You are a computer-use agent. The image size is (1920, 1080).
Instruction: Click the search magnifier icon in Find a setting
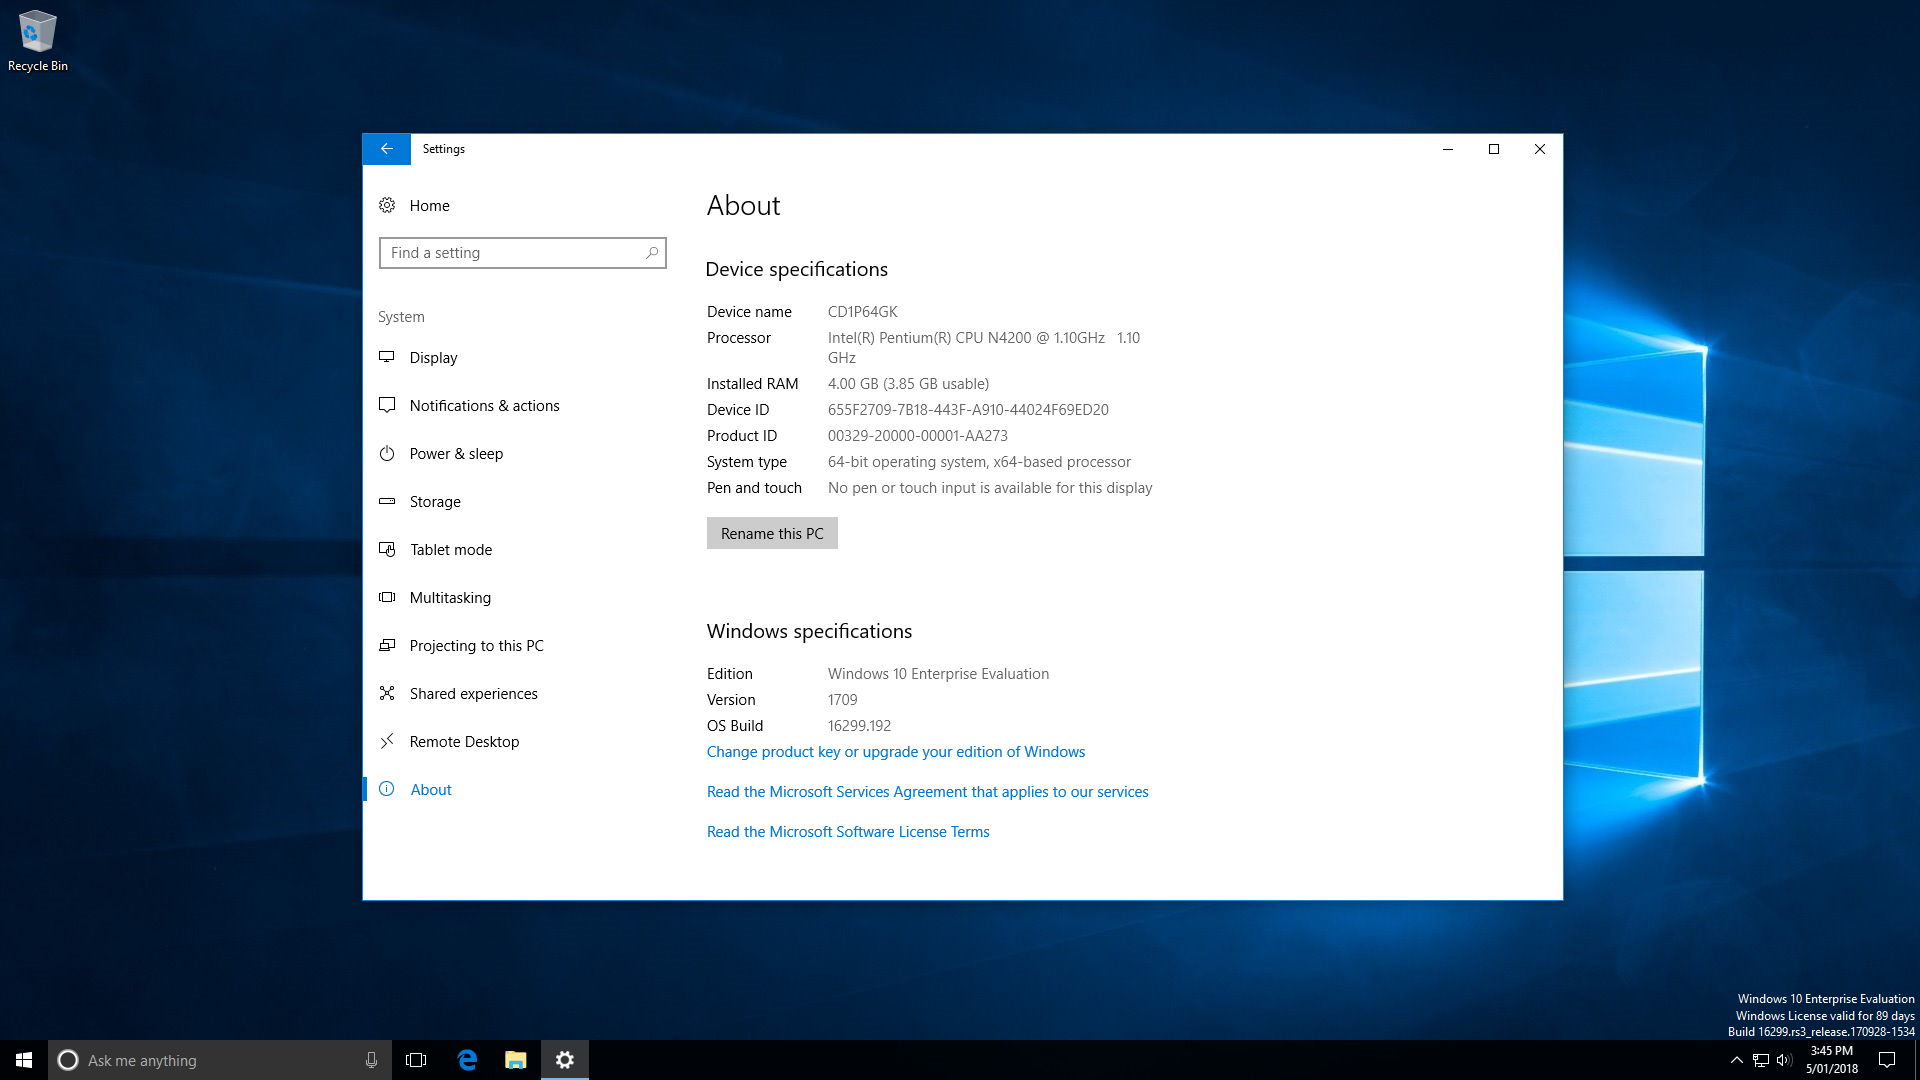pos(652,253)
